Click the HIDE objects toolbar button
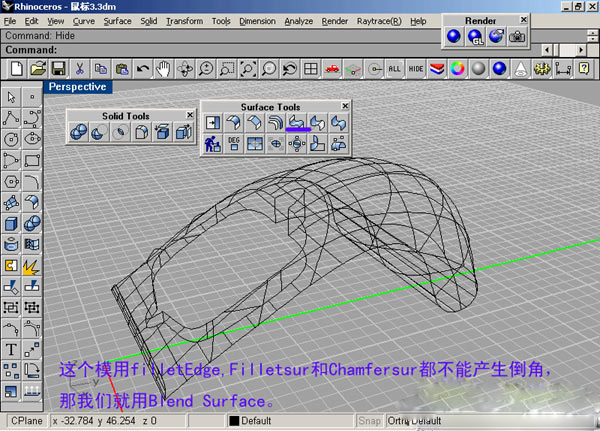This screenshot has height=431, width=600. (416, 68)
